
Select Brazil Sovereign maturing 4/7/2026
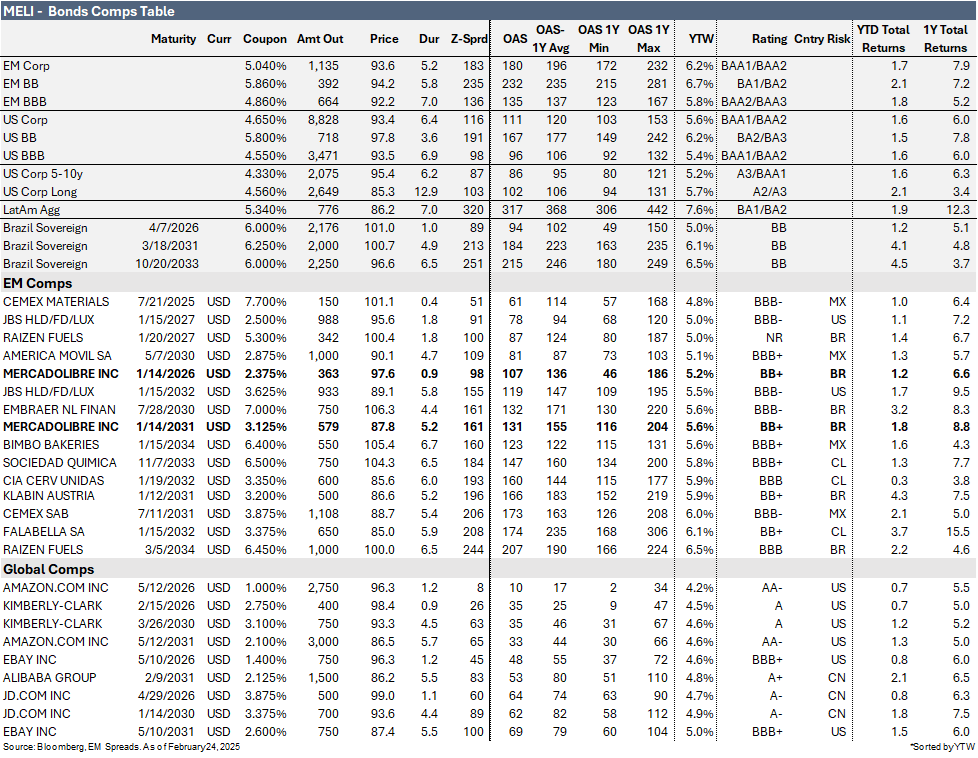tap(45, 228)
